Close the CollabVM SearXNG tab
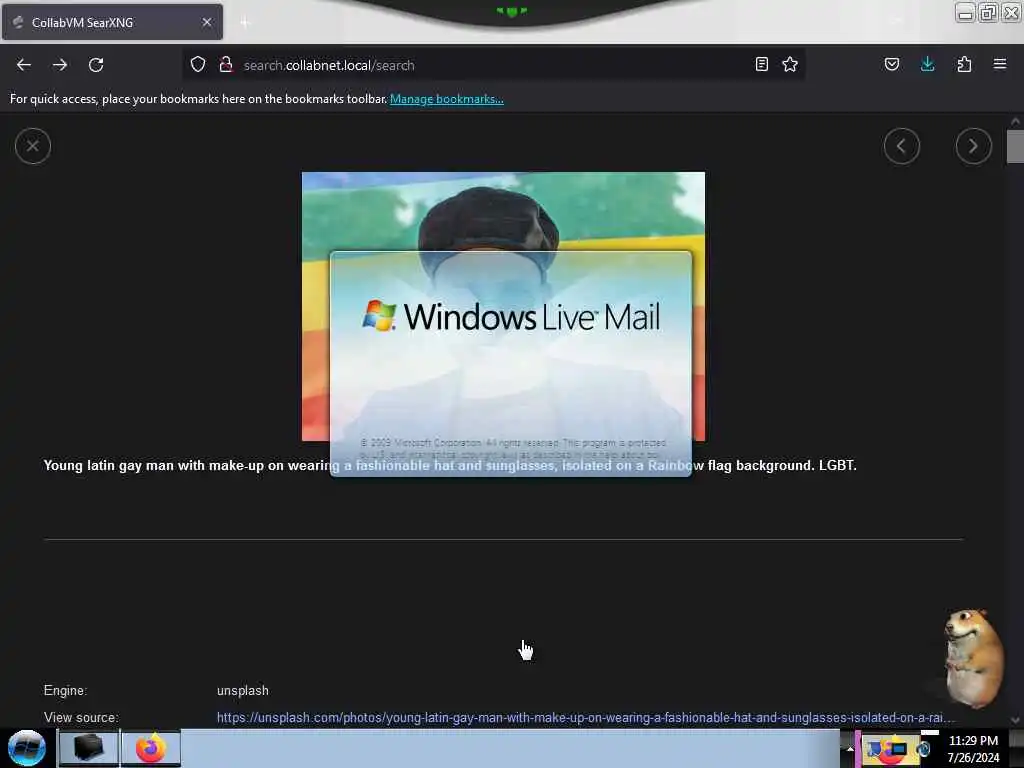The height and width of the screenshot is (768, 1024). (x=207, y=22)
